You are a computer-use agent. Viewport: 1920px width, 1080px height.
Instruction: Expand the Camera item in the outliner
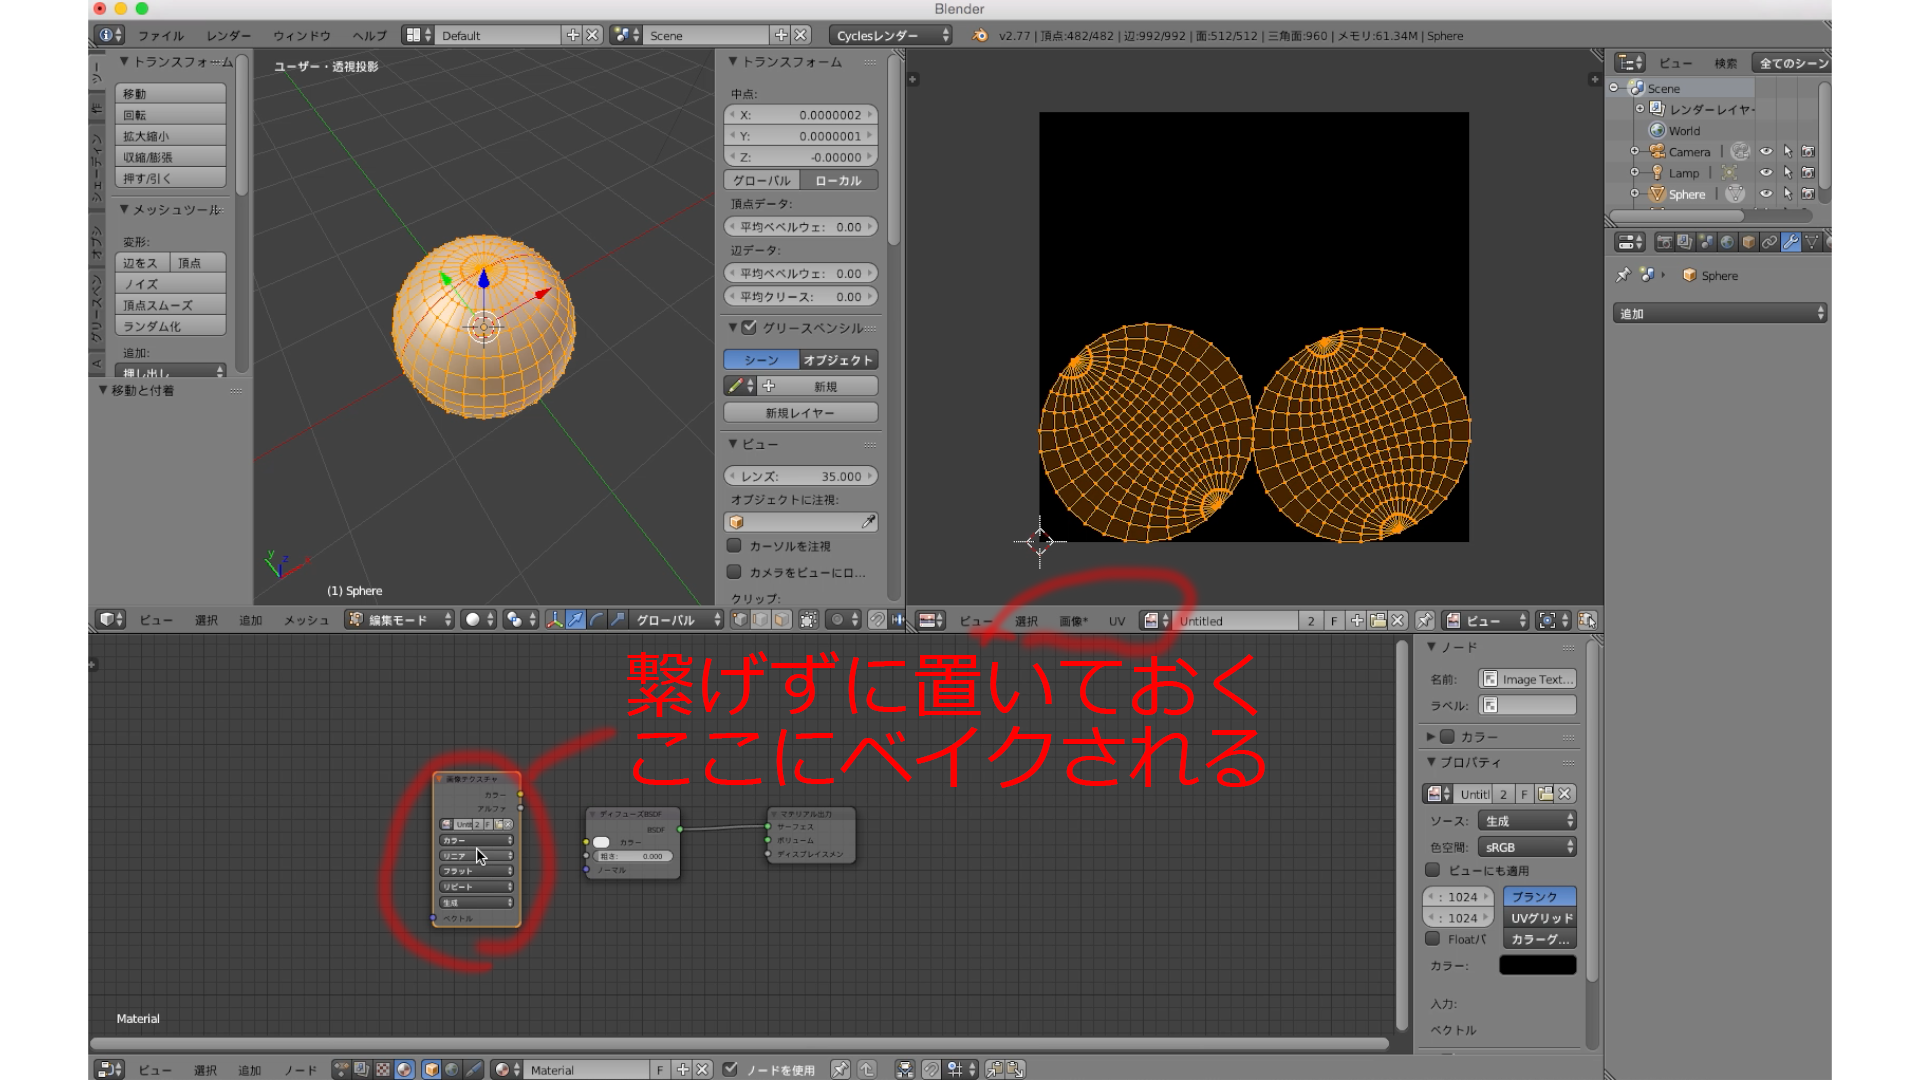click(1635, 152)
